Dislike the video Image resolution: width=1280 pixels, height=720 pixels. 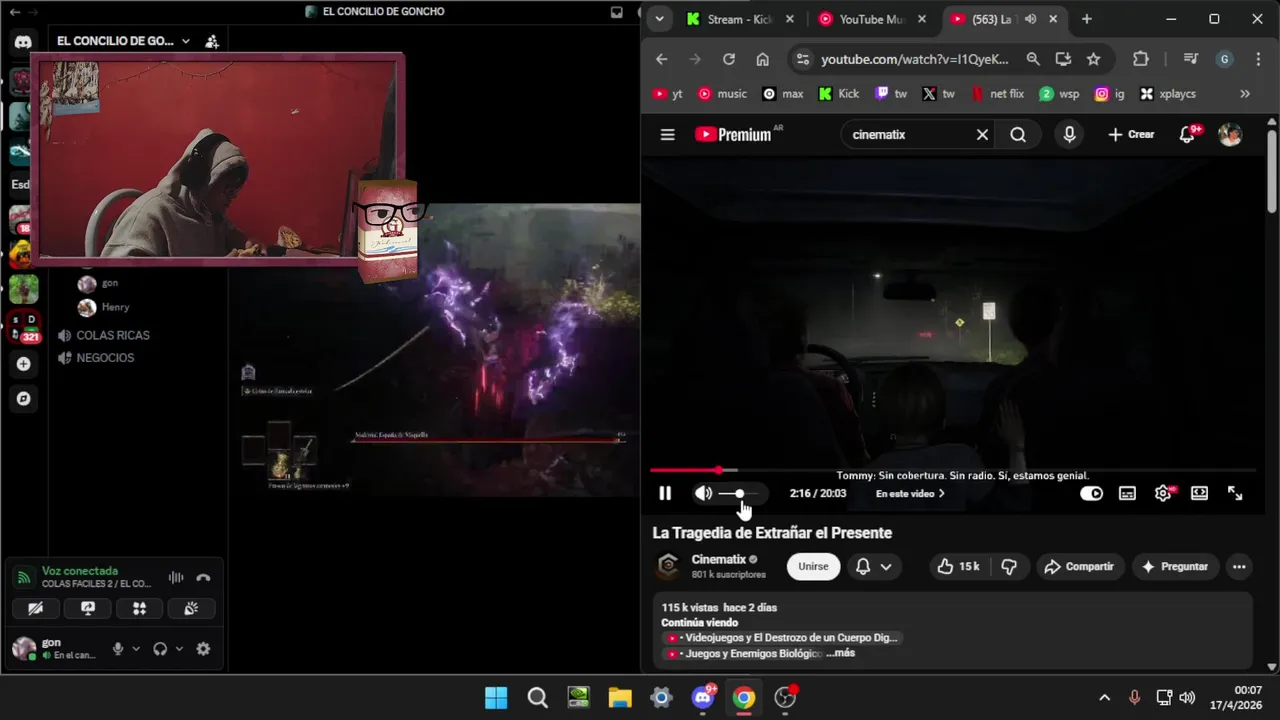[1009, 566]
